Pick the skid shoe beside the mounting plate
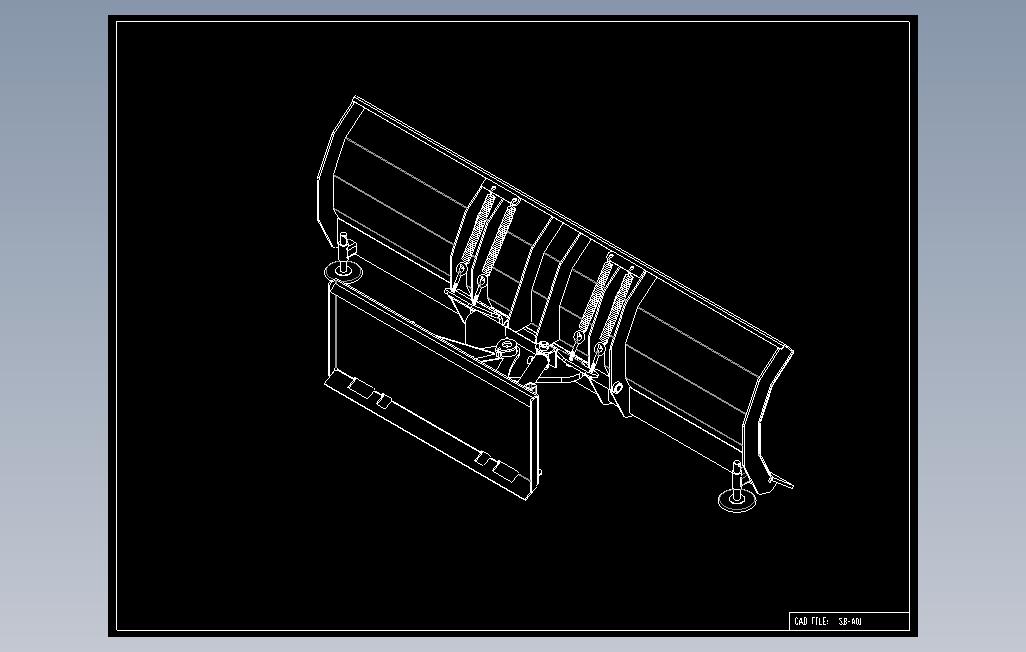 [x=344, y=258]
